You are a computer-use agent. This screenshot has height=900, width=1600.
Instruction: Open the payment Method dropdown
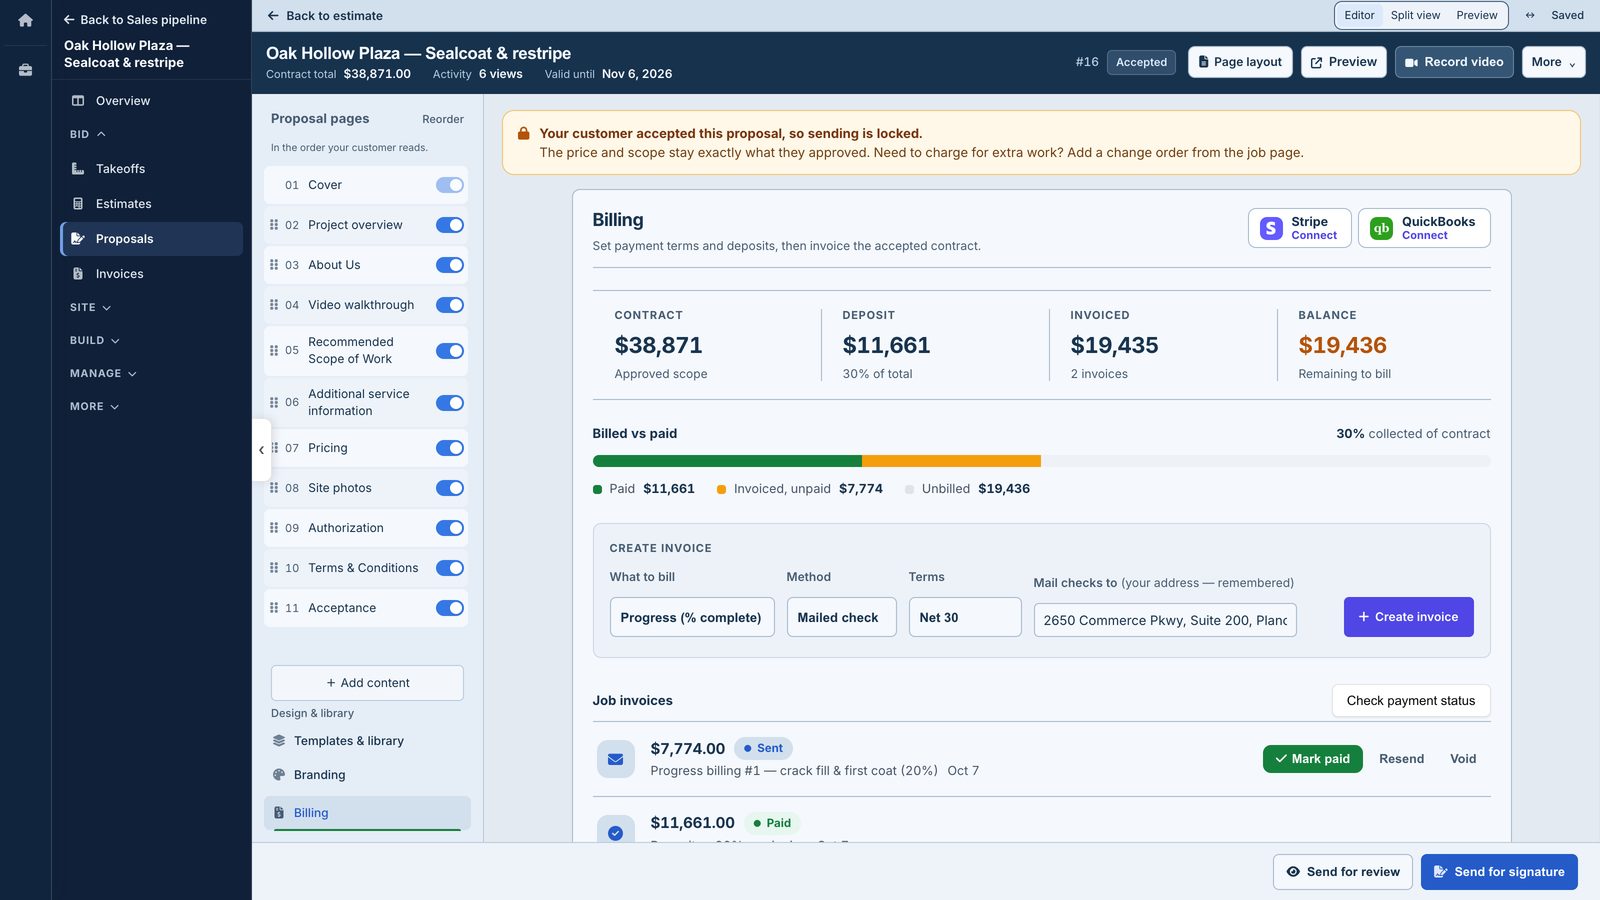841,617
